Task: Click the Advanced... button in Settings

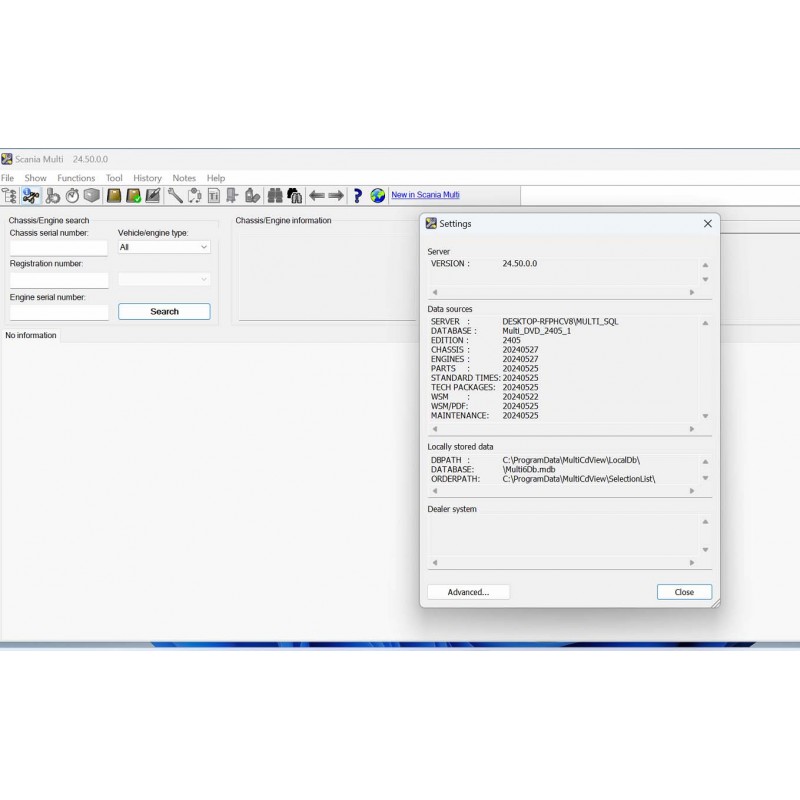Action: coord(468,592)
